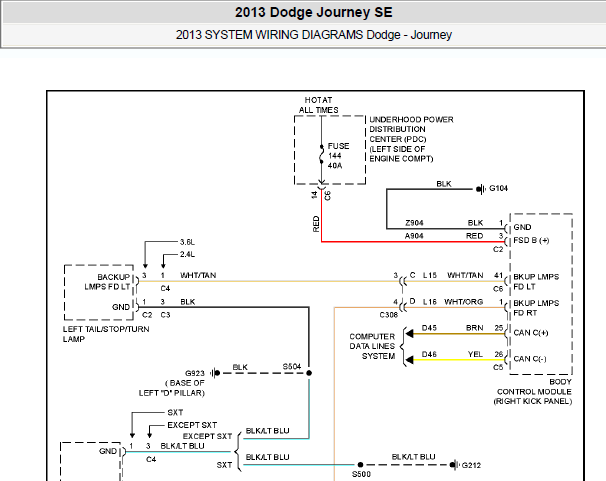Click the fuse symbol inside the PDC box
The height and width of the screenshot is (481, 606).
[x=321, y=154]
